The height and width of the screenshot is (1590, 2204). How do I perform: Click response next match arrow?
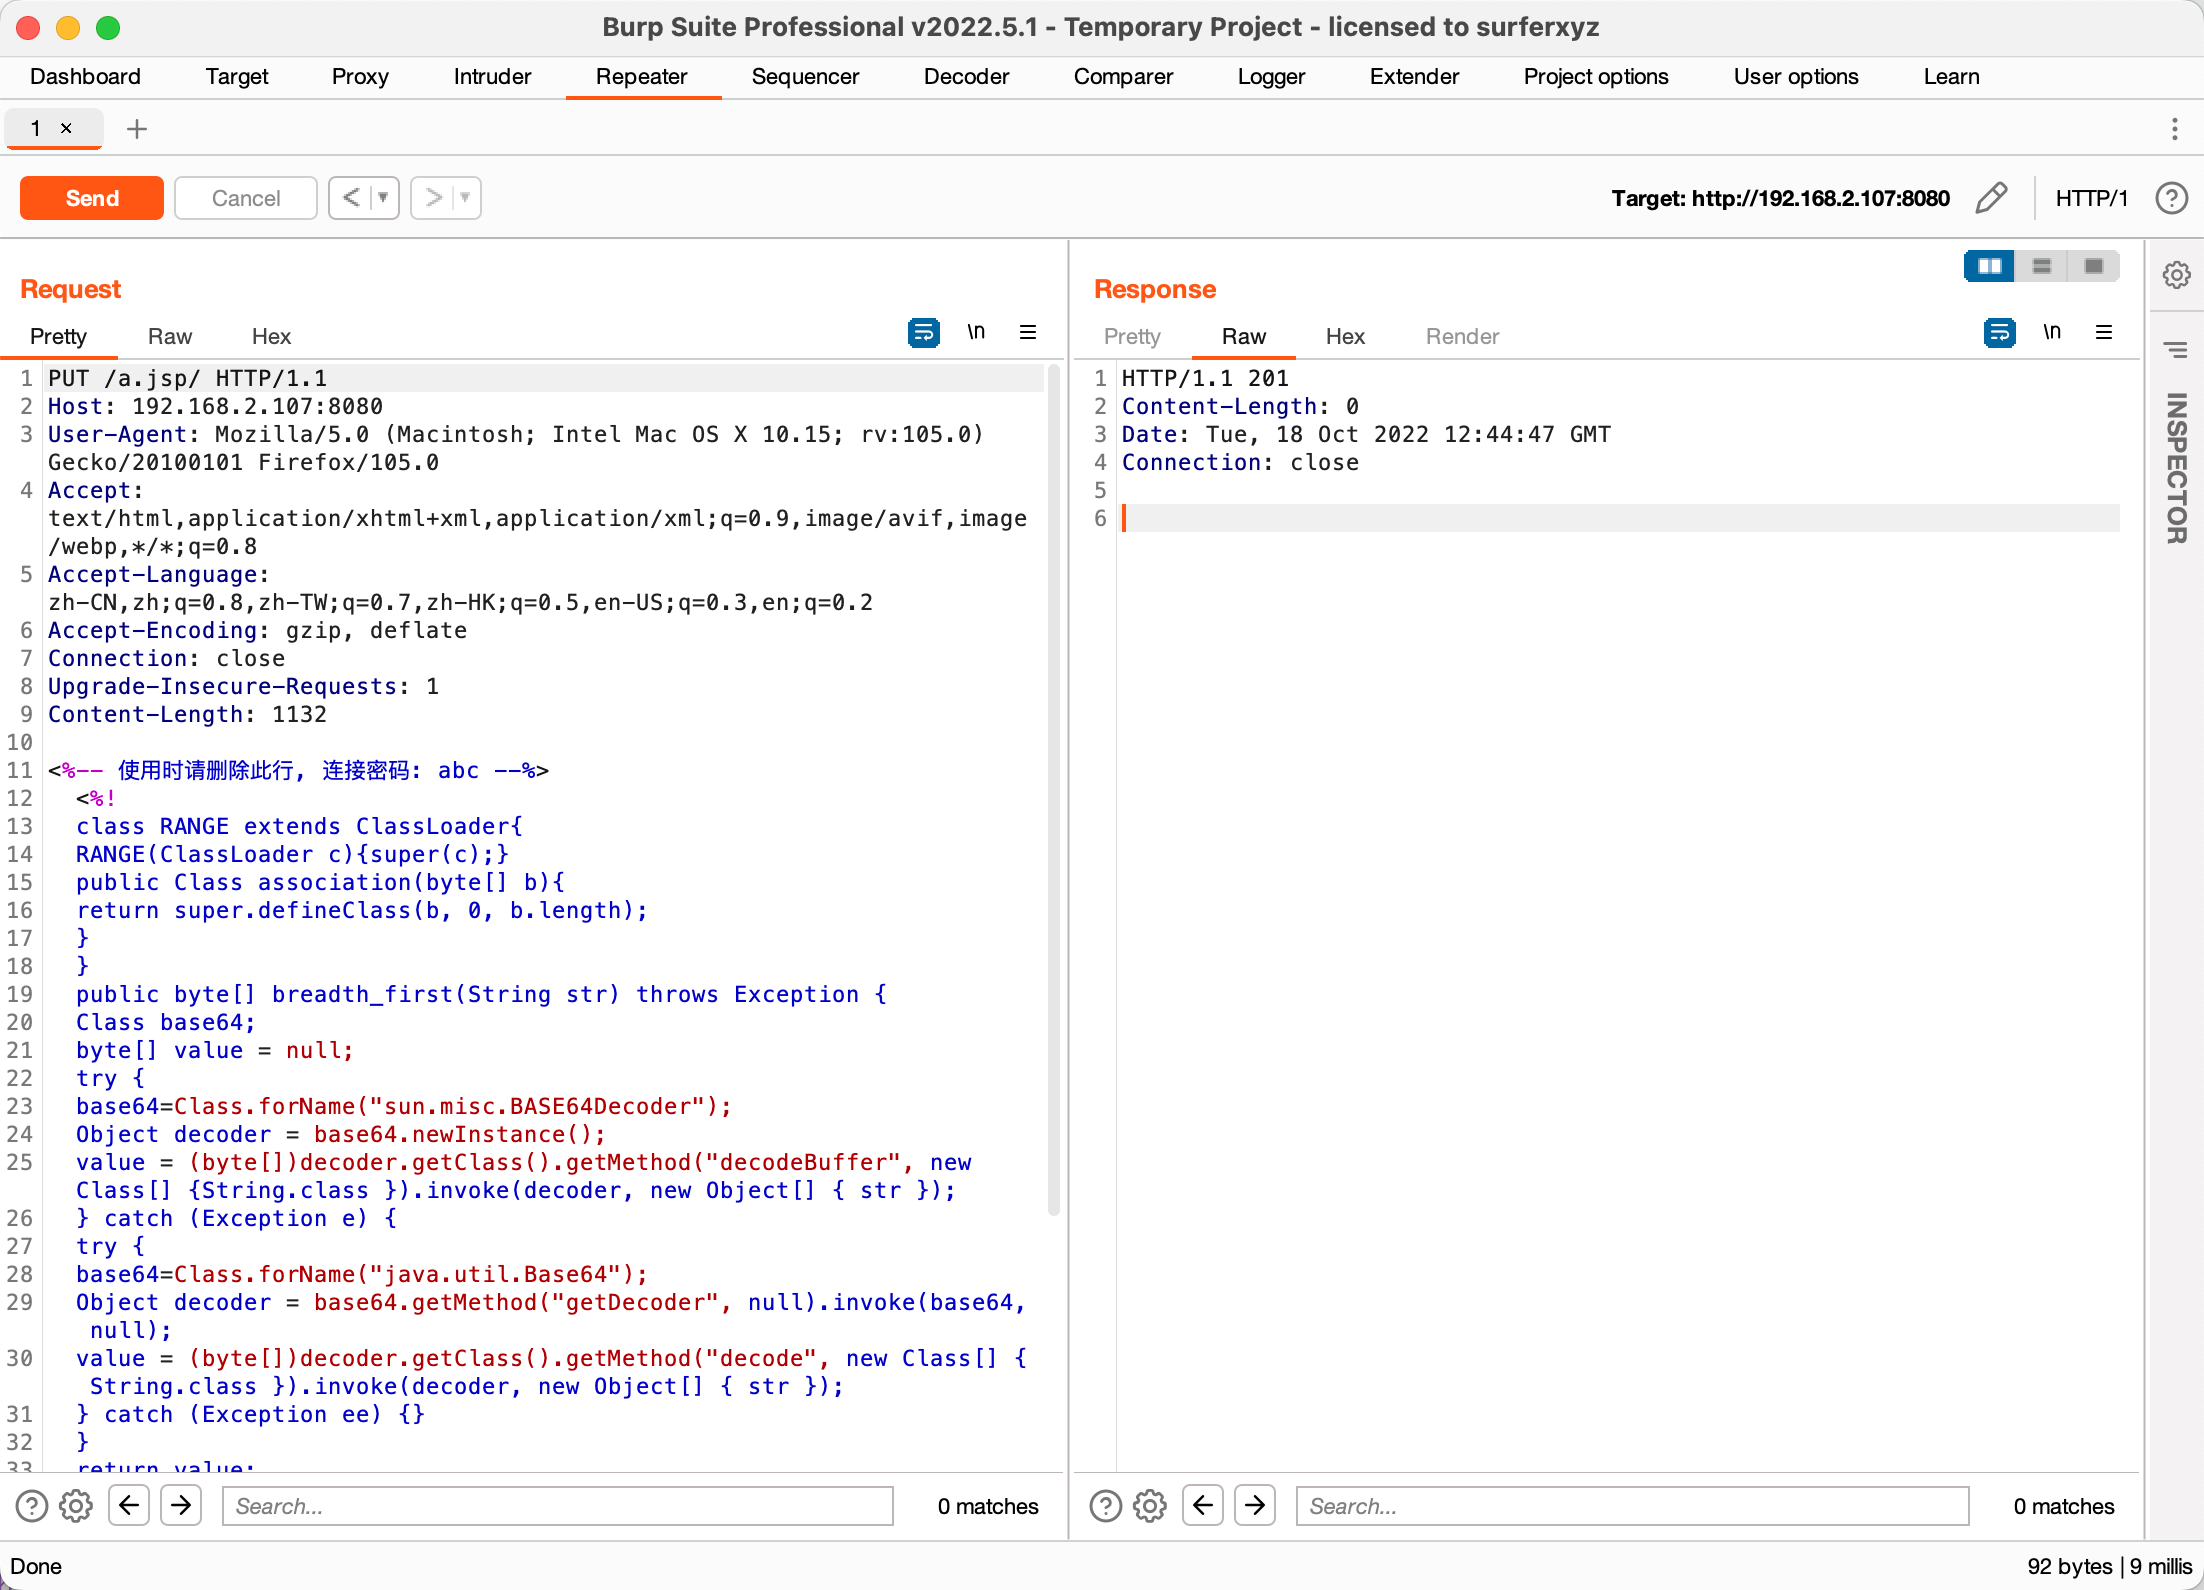point(1255,1506)
